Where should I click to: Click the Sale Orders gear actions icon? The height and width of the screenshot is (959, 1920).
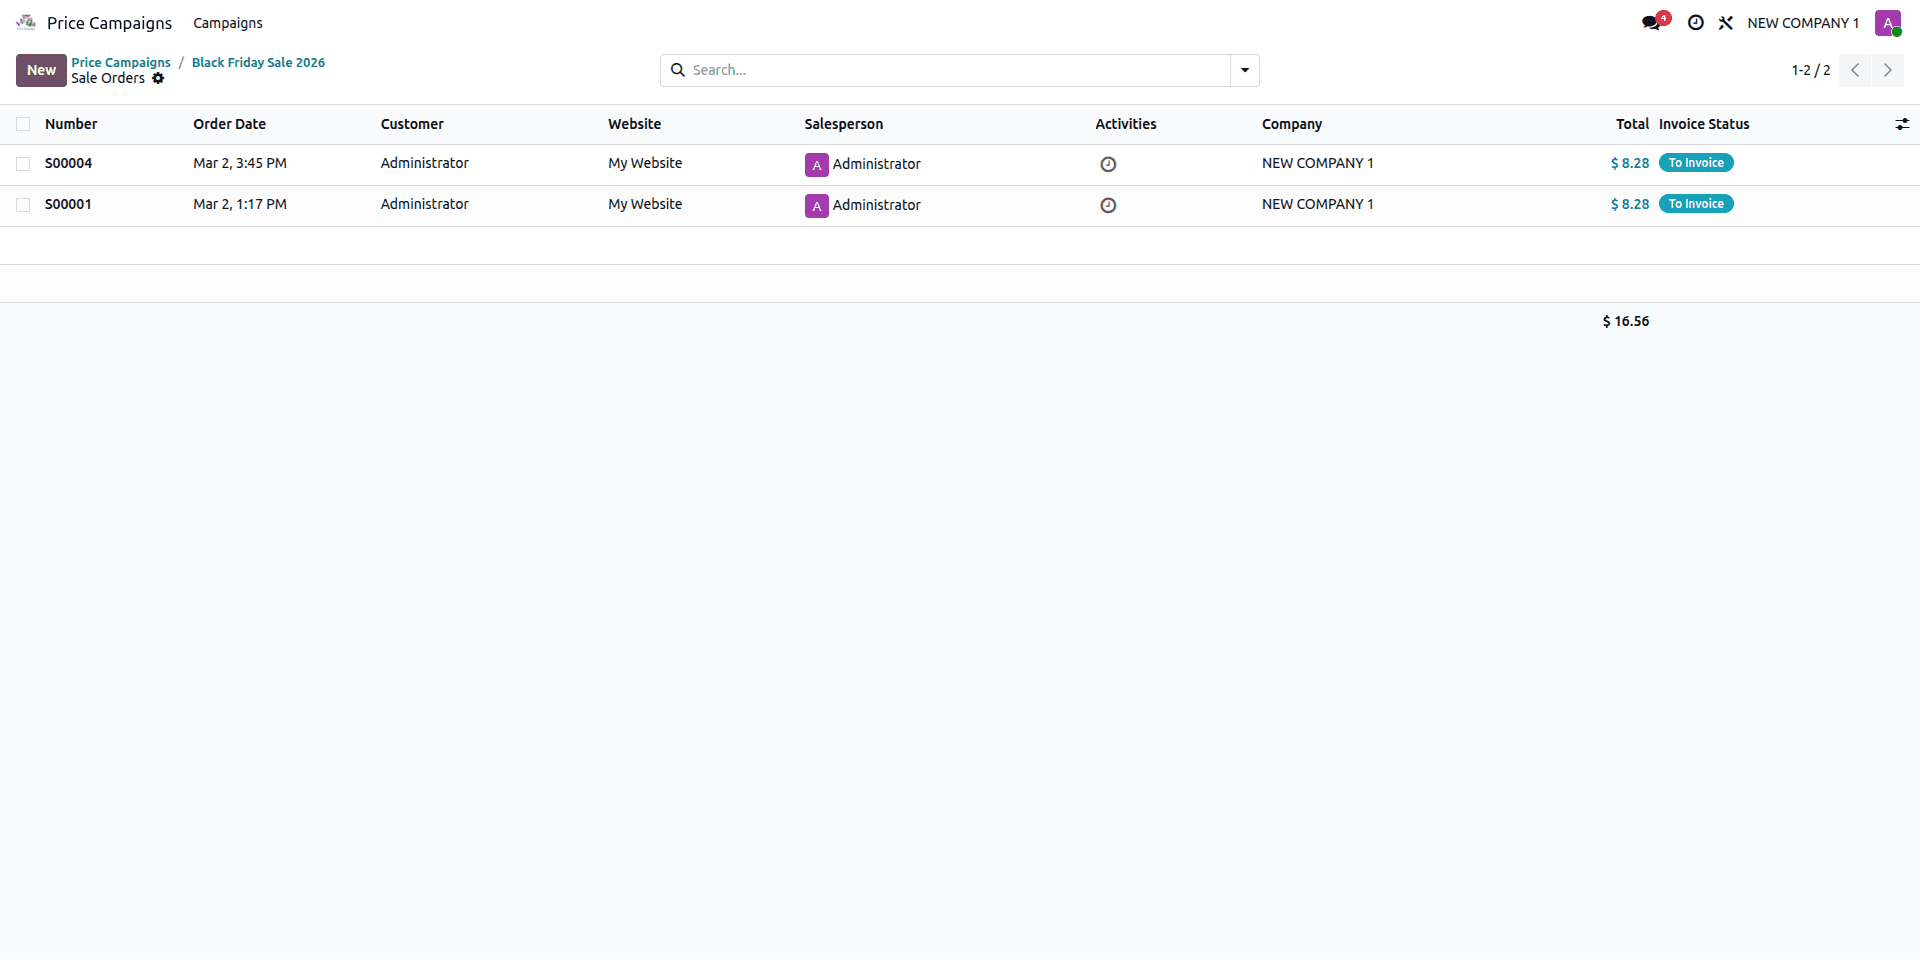158,78
